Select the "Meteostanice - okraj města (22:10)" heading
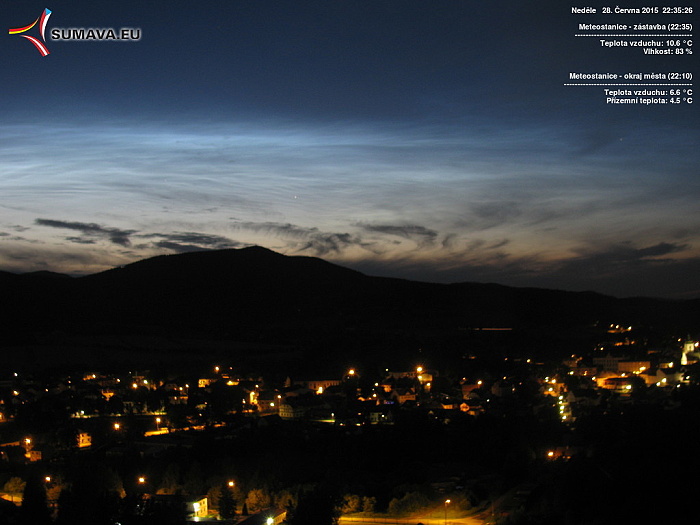700x525 pixels. pyautogui.click(x=630, y=76)
